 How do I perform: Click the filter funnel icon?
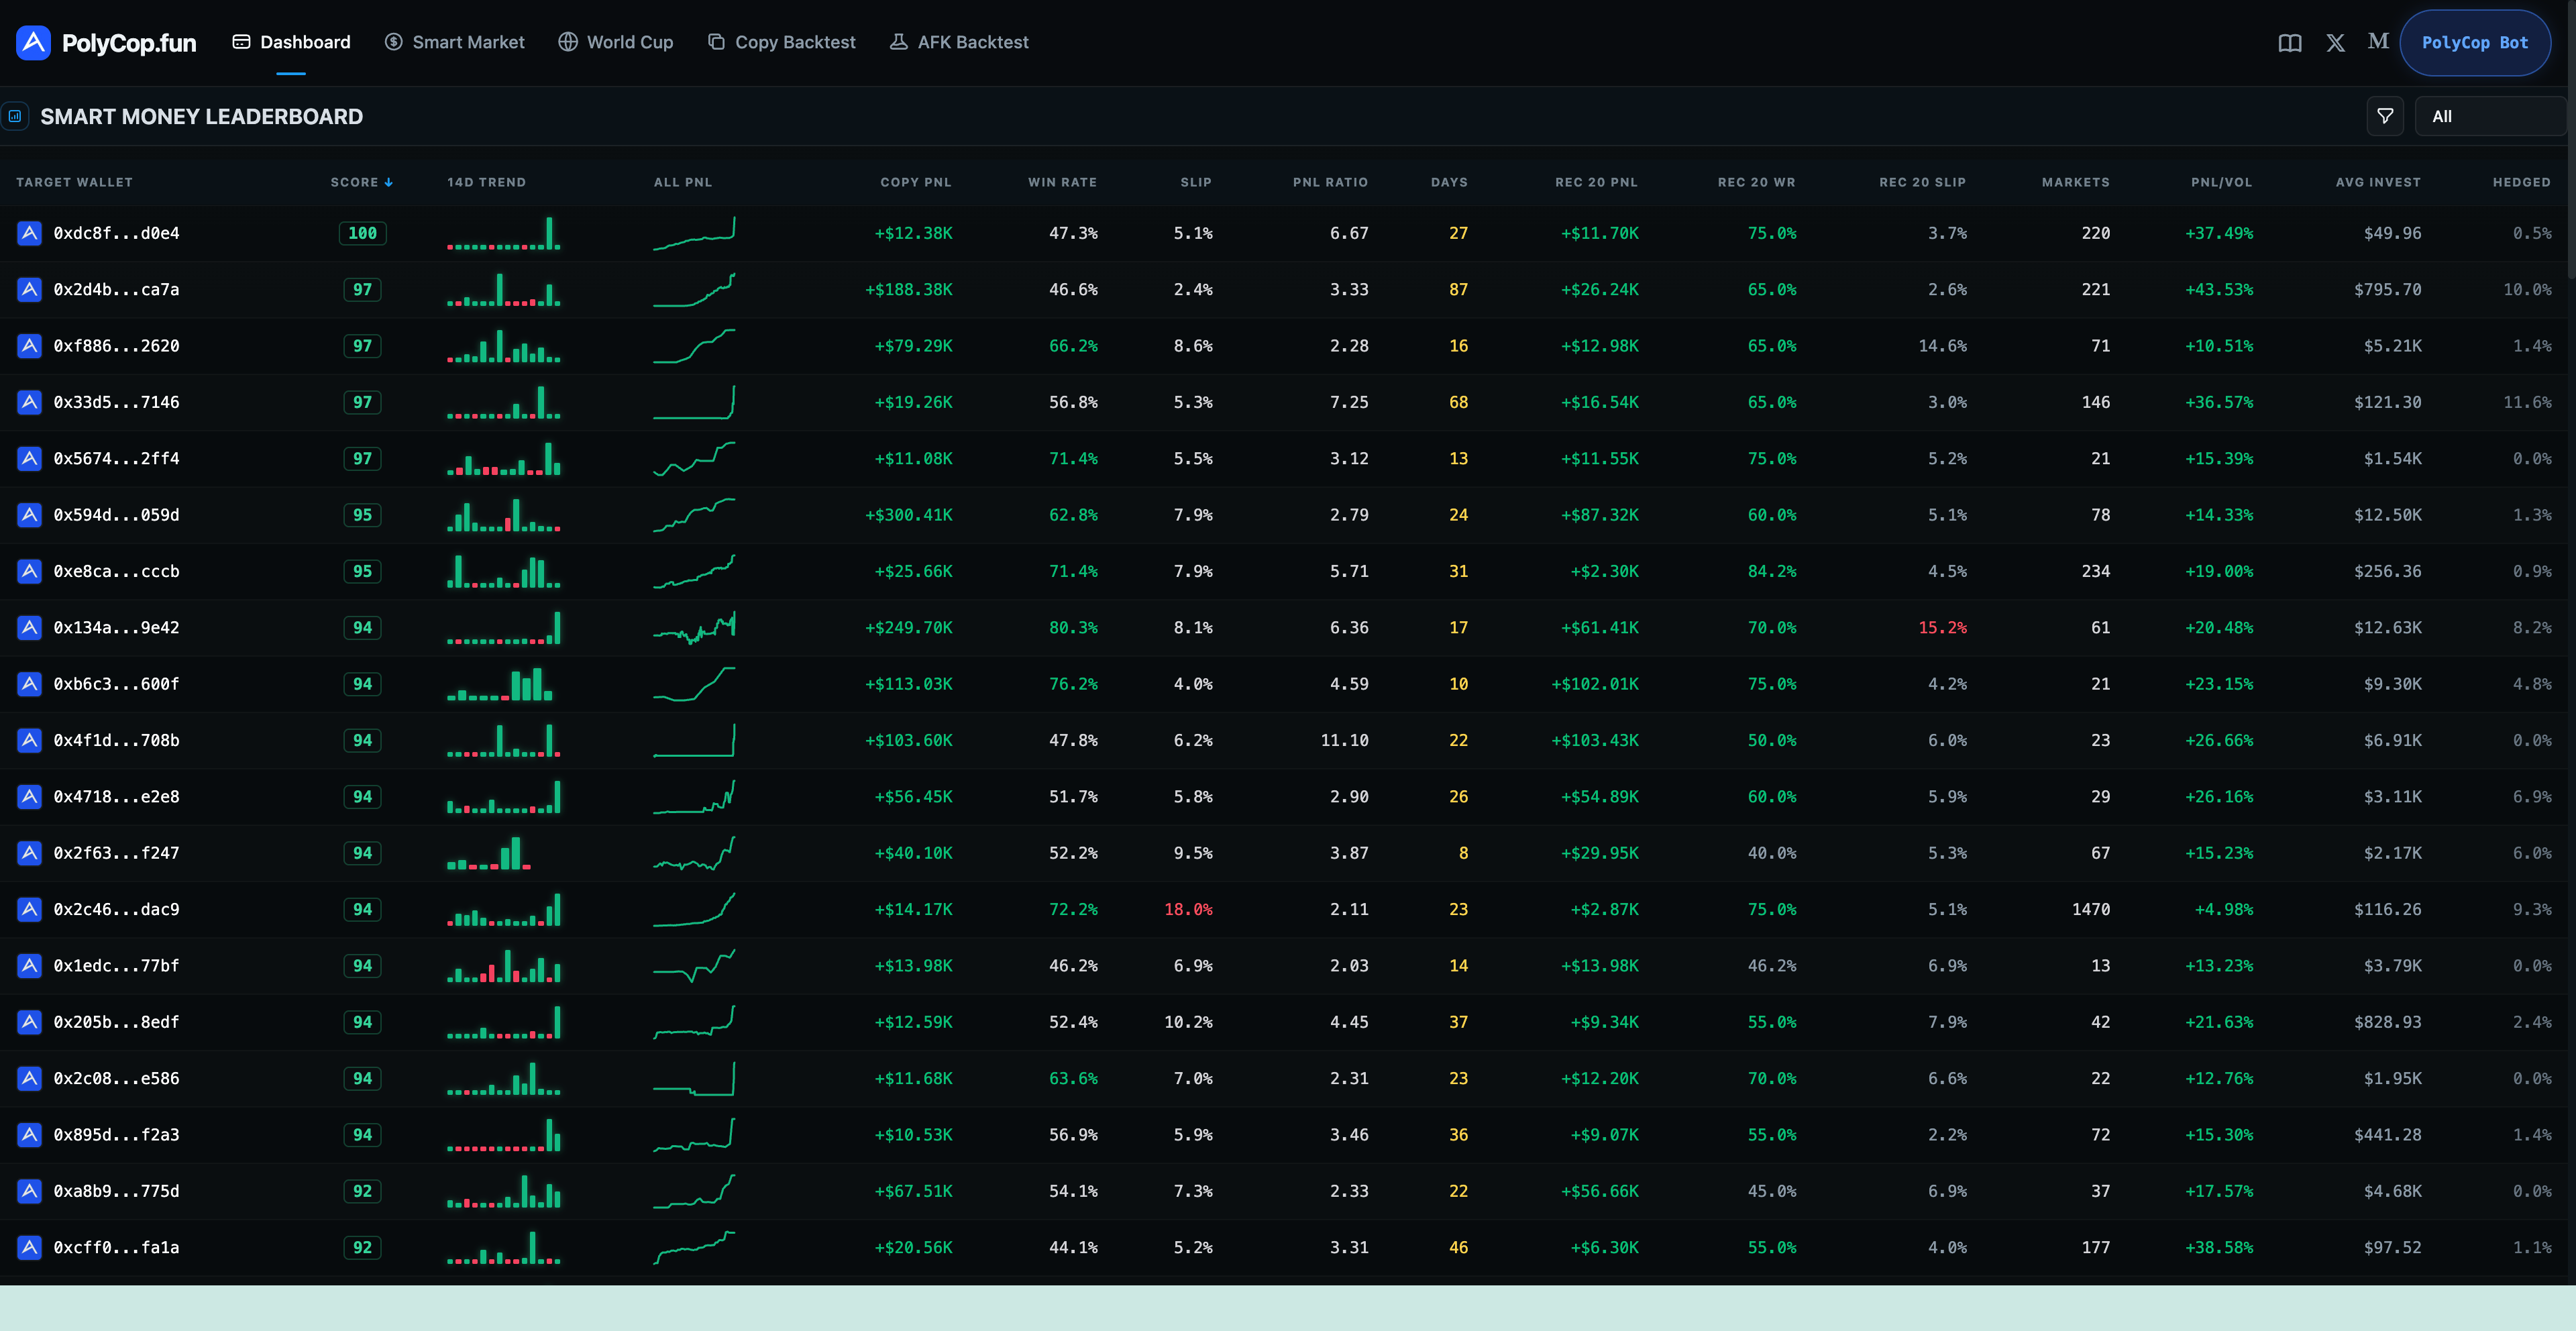tap(2385, 116)
